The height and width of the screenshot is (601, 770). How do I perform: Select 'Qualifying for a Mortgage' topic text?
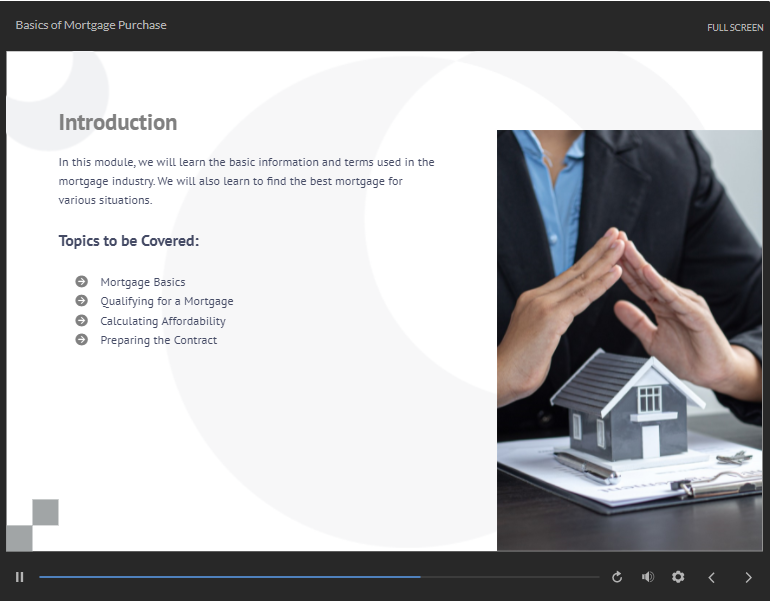point(167,301)
